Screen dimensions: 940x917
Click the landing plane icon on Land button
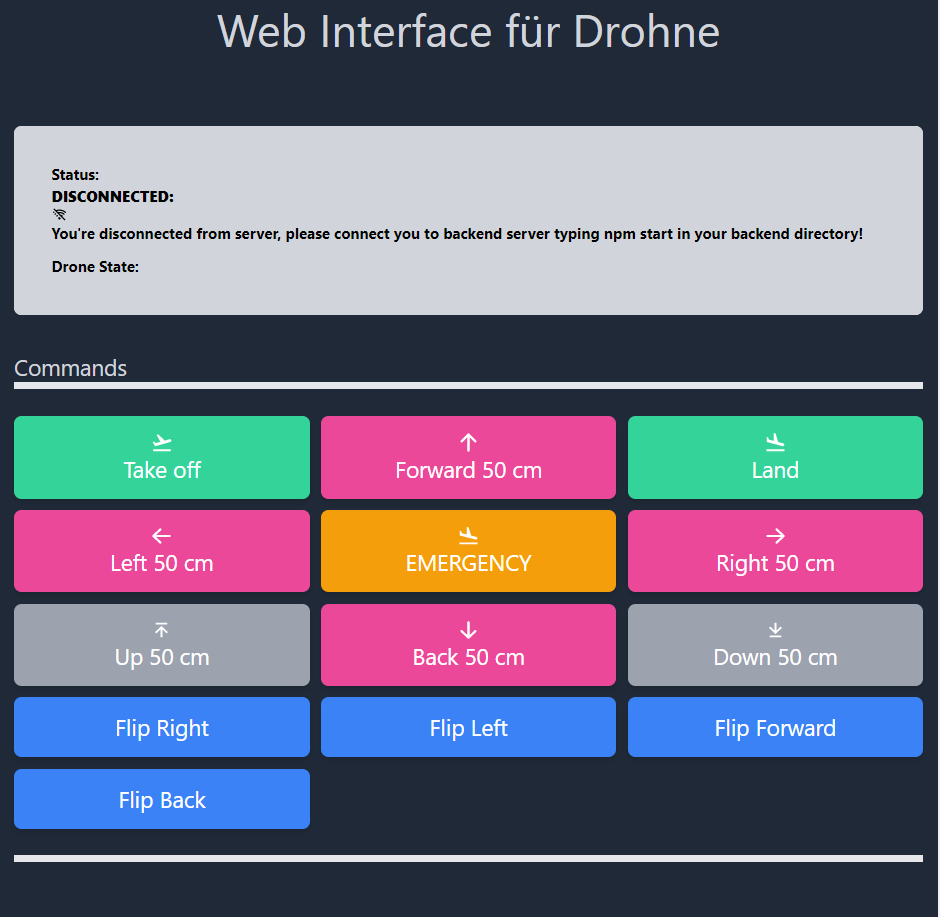[x=775, y=440]
